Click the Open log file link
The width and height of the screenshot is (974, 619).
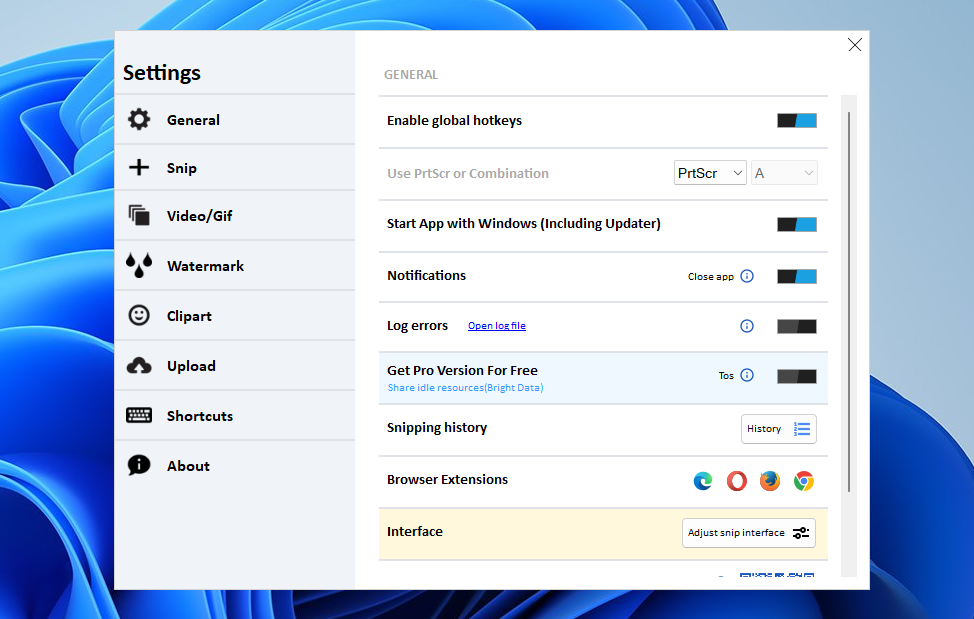496,326
